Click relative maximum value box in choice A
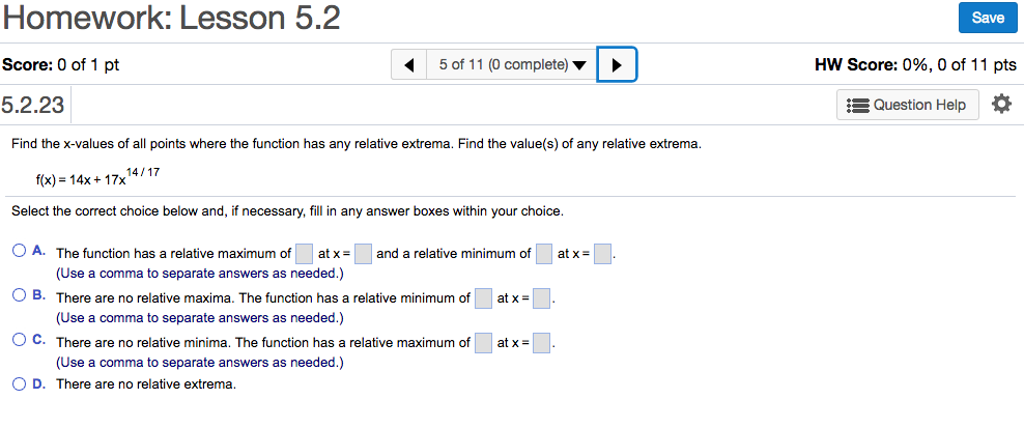Screen dimensions: 1024x428 pos(304,254)
